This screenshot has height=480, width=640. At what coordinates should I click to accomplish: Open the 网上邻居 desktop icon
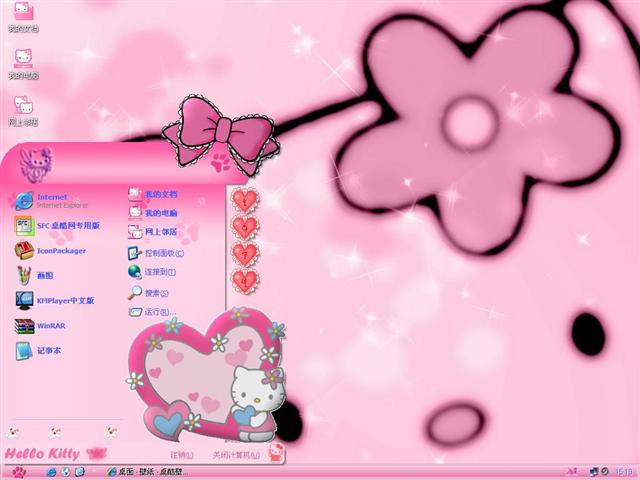[x=23, y=111]
